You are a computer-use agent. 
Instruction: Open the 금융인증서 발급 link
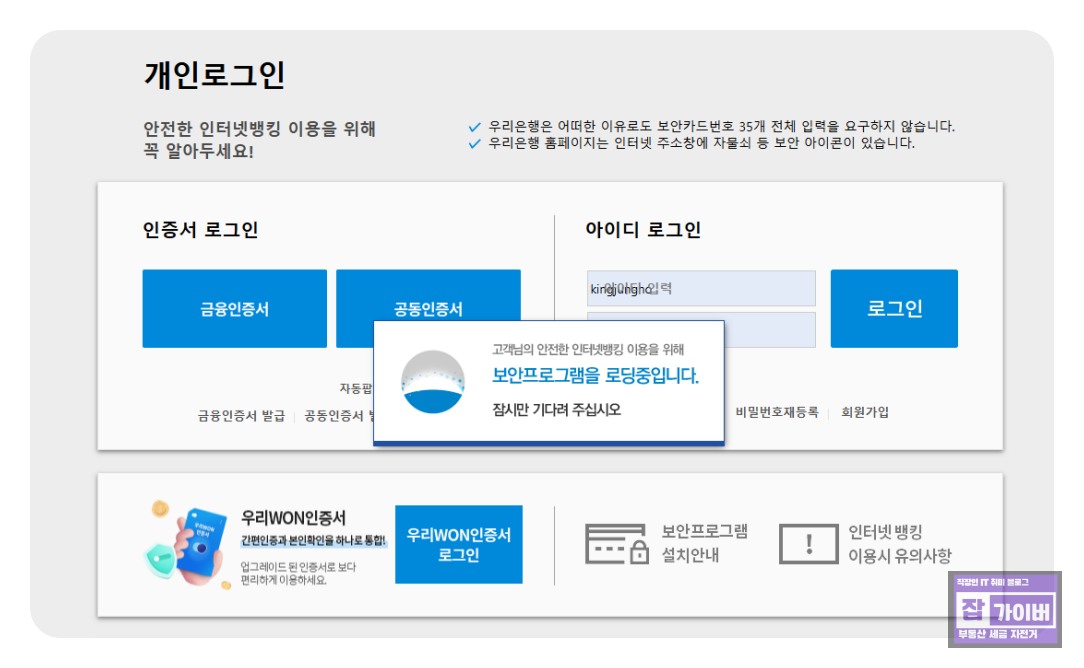(x=241, y=416)
